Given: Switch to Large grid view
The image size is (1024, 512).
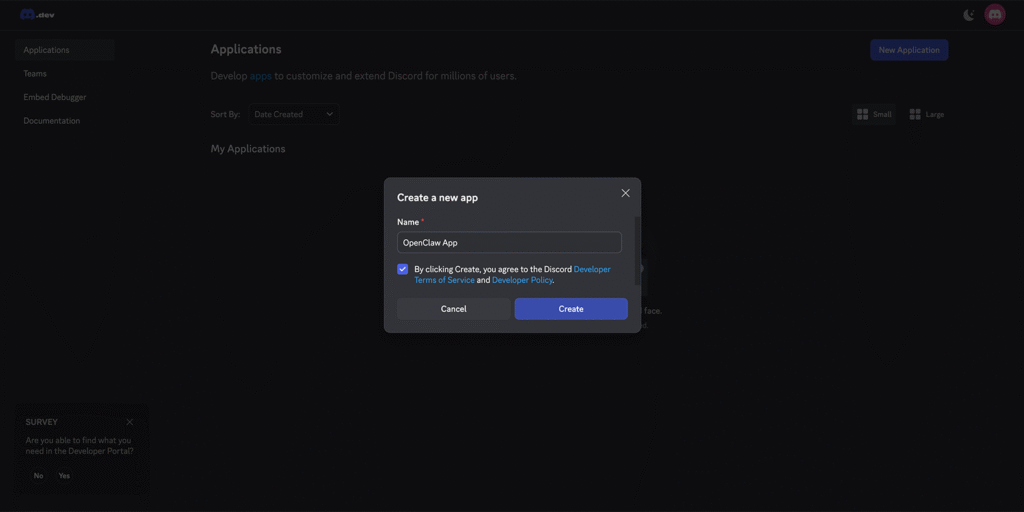Looking at the screenshot, I should point(926,115).
